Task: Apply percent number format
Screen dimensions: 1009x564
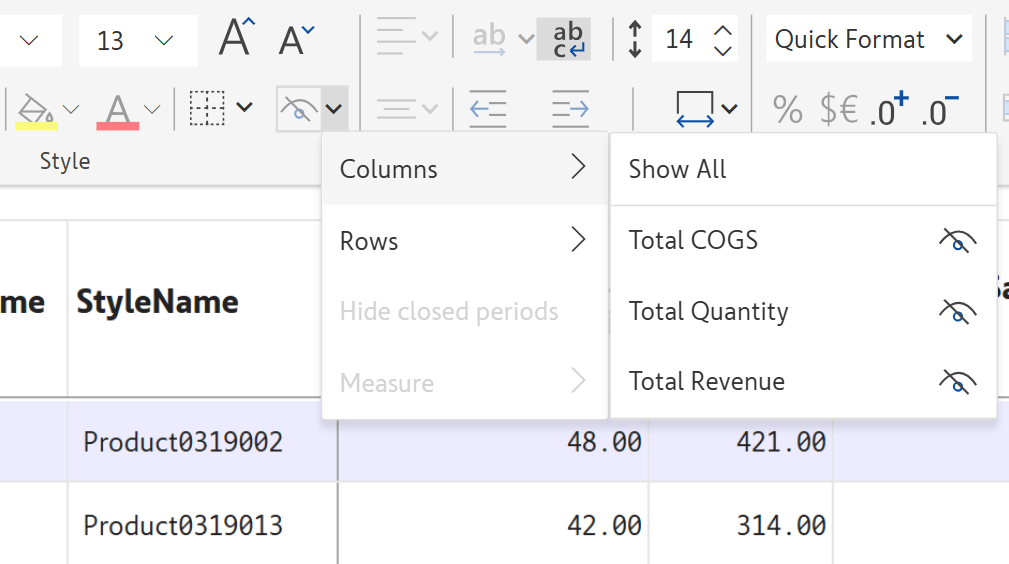Action: [x=788, y=109]
